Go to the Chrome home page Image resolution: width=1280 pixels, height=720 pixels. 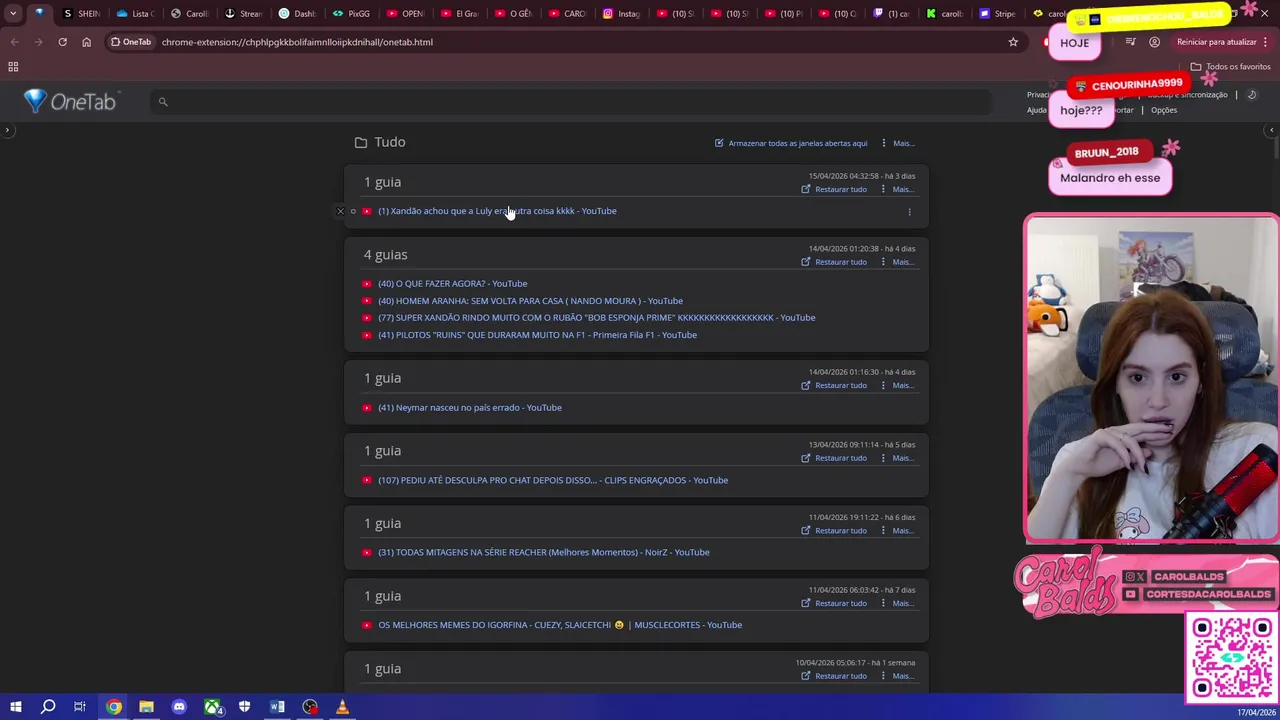[86, 42]
